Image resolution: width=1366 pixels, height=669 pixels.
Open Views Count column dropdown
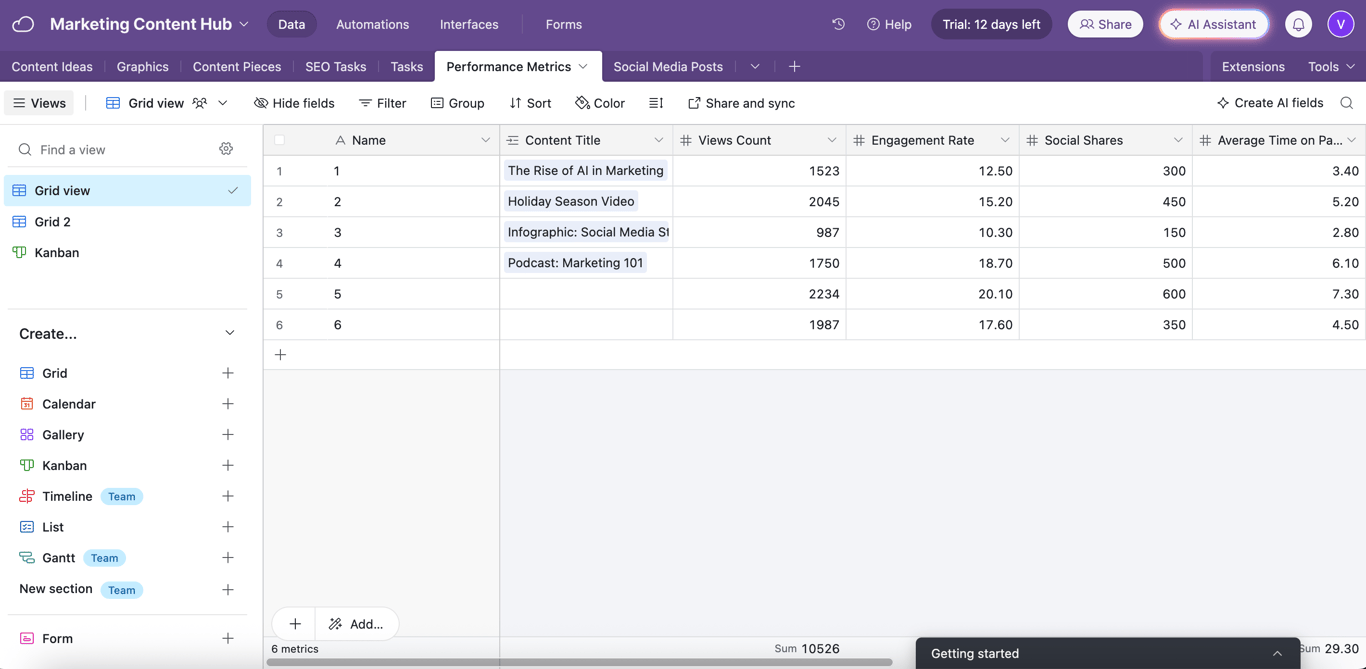(x=831, y=140)
